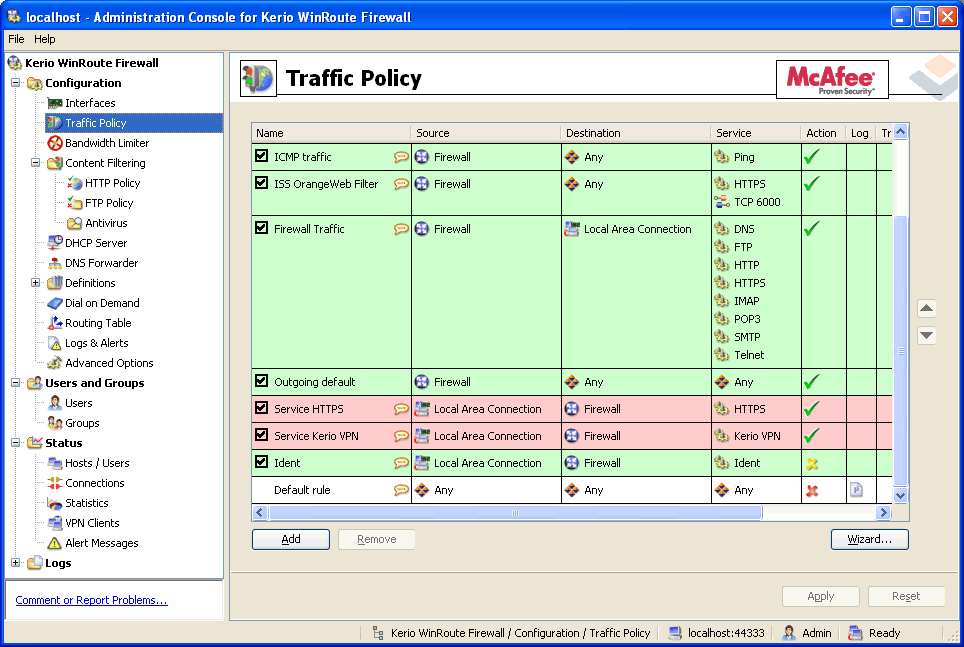This screenshot has height=647, width=964.
Task: Click the TCP 6000 service entry
Action: point(748,202)
